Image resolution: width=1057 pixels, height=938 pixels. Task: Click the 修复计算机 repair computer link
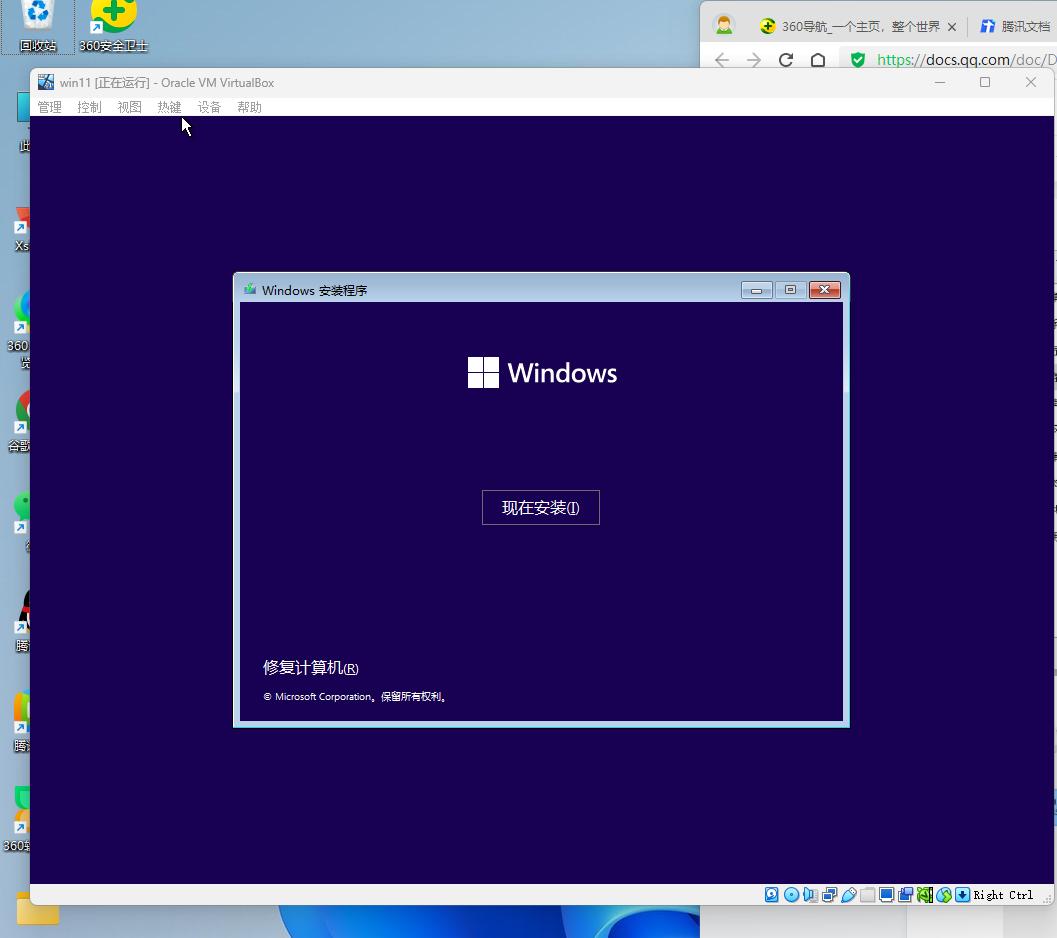[x=310, y=668]
